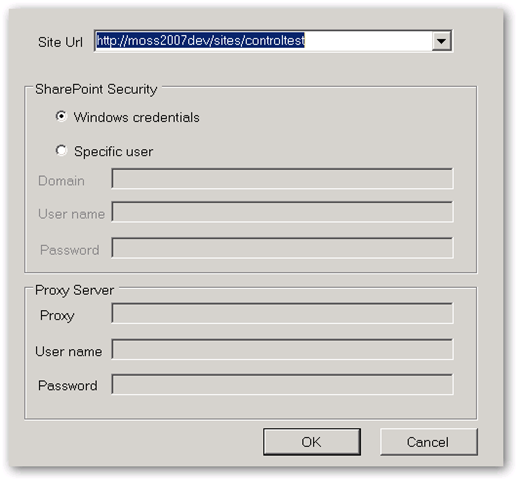
Task: Select the Windows credentials radio button
Action: point(61,116)
